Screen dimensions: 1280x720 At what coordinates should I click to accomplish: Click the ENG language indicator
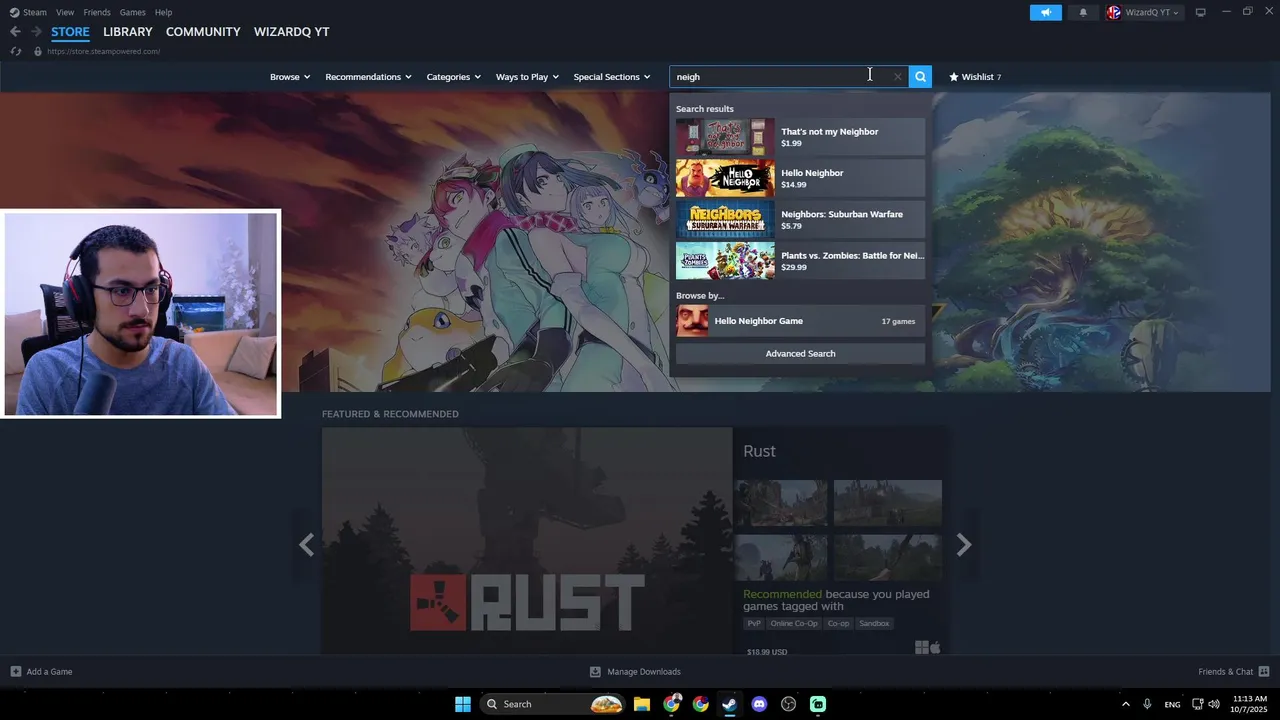coord(1172,704)
